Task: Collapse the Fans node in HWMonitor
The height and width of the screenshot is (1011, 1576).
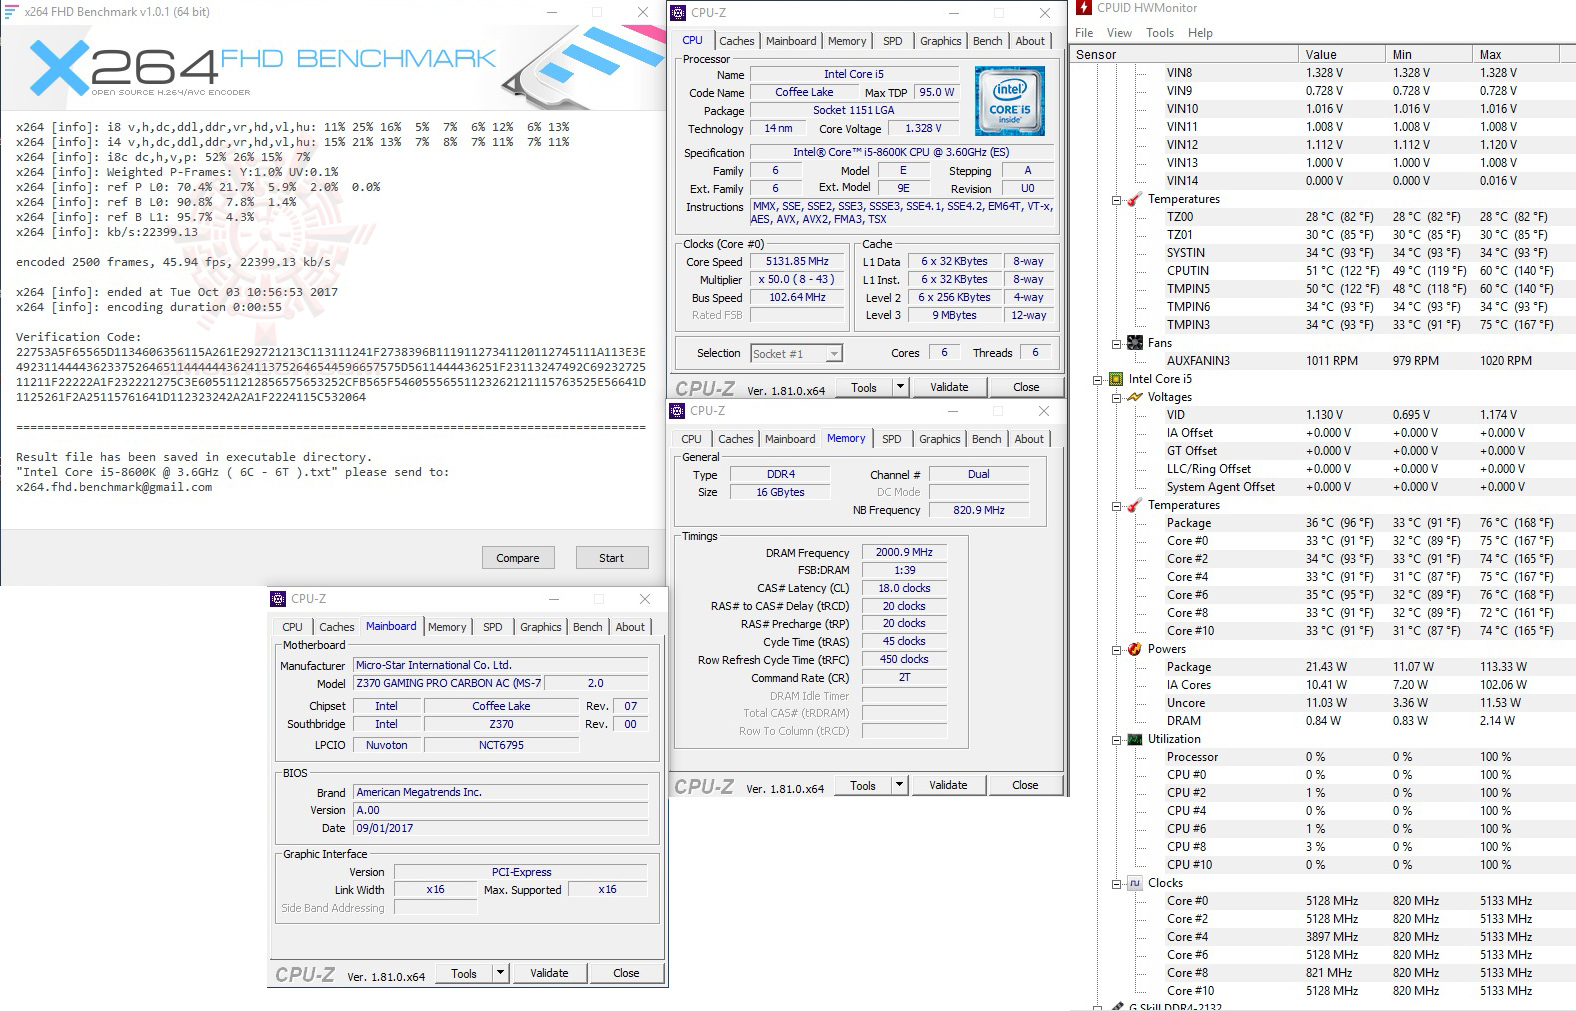Action: 1116,344
